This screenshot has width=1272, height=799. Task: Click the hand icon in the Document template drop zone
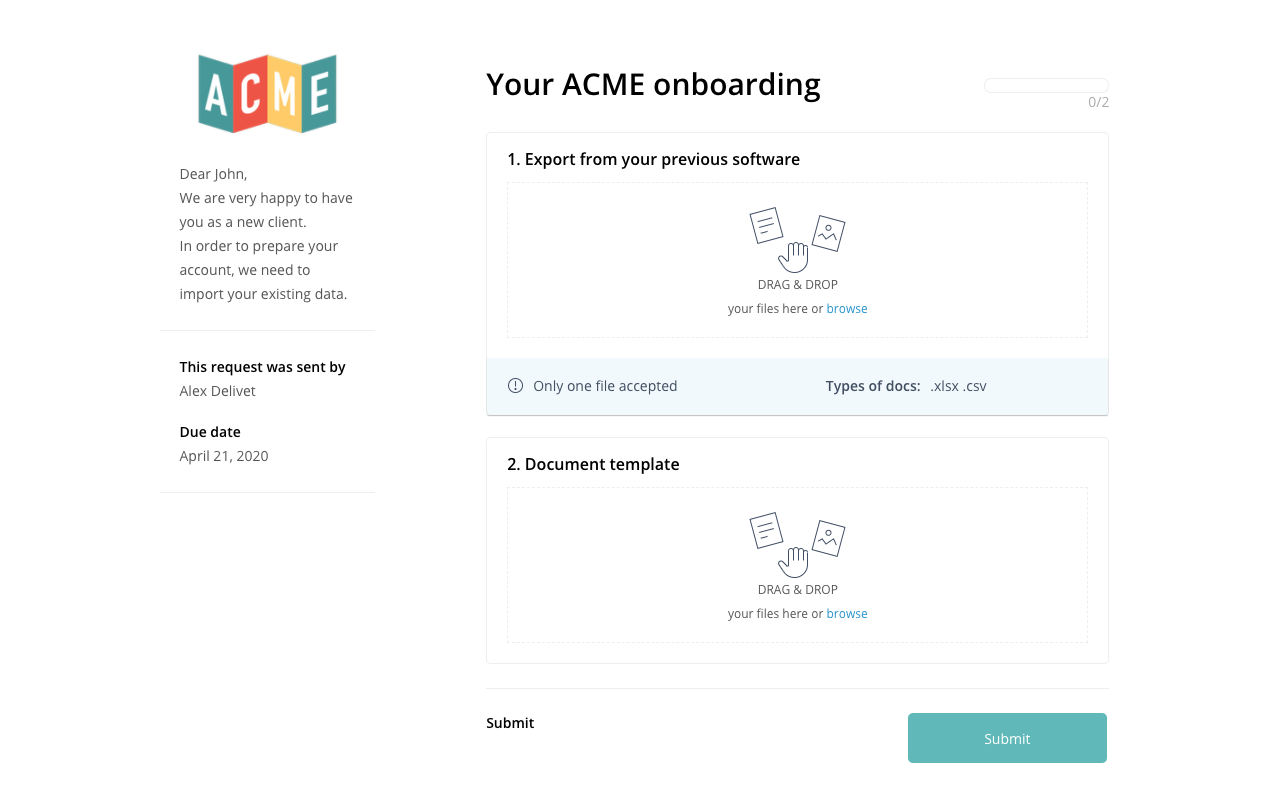tap(794, 562)
